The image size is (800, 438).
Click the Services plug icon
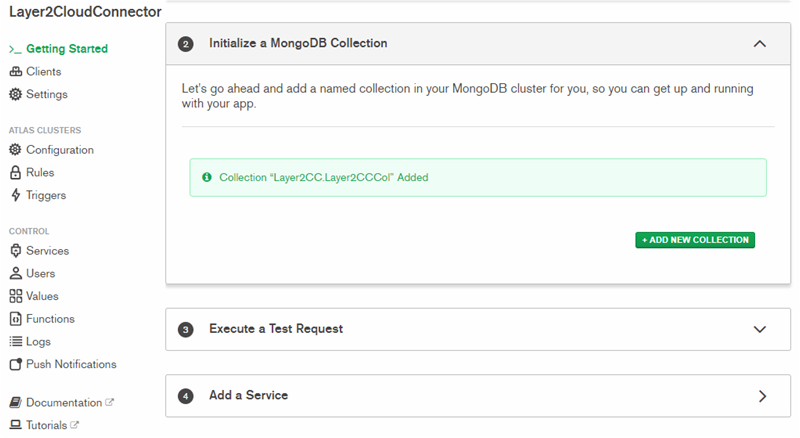tap(15, 251)
